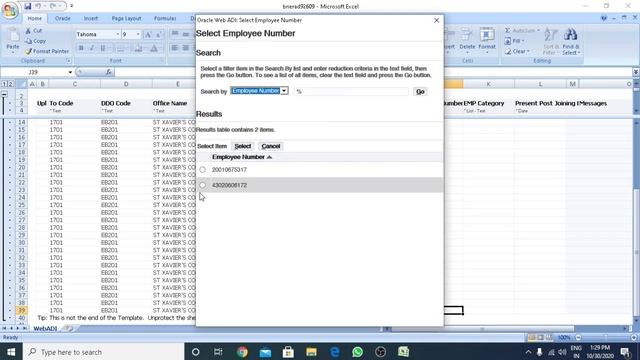Show outline level 1
640x360 pixels.
[x=4, y=84]
